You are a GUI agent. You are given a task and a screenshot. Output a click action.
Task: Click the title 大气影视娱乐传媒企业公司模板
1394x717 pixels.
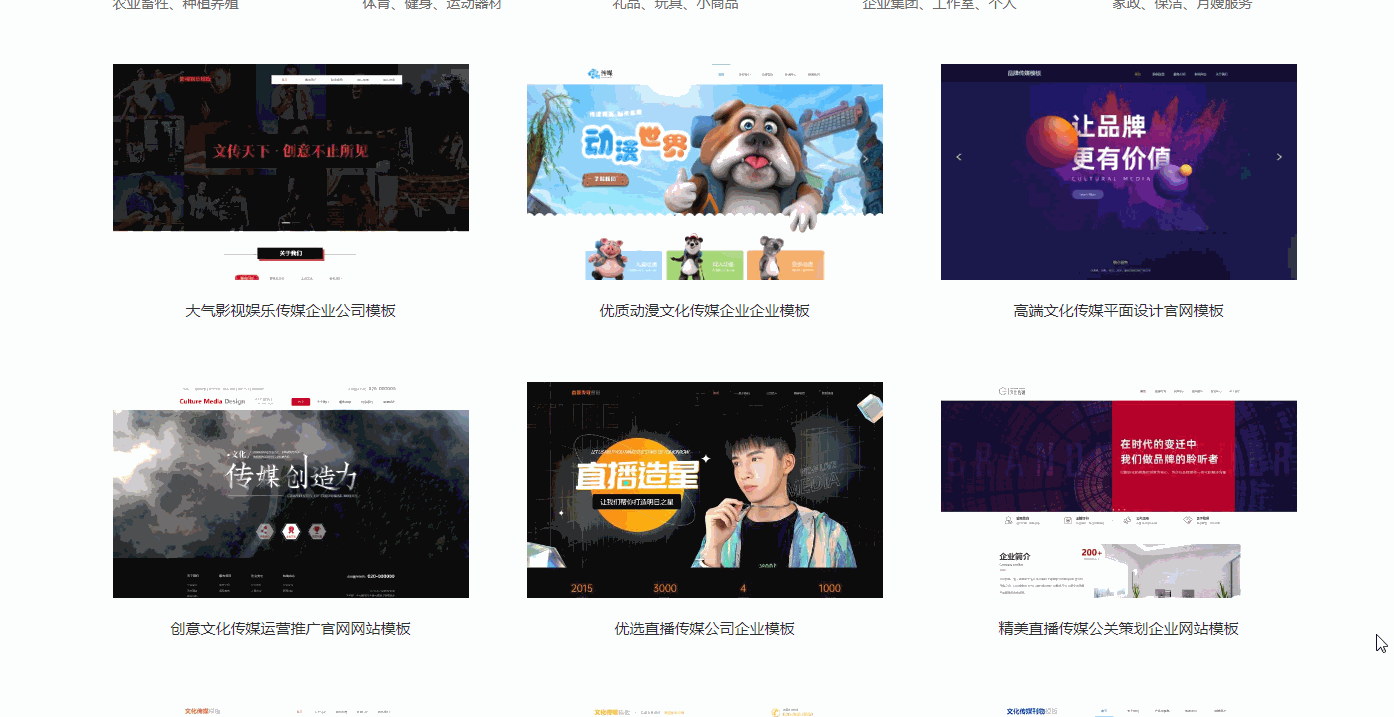click(x=291, y=311)
